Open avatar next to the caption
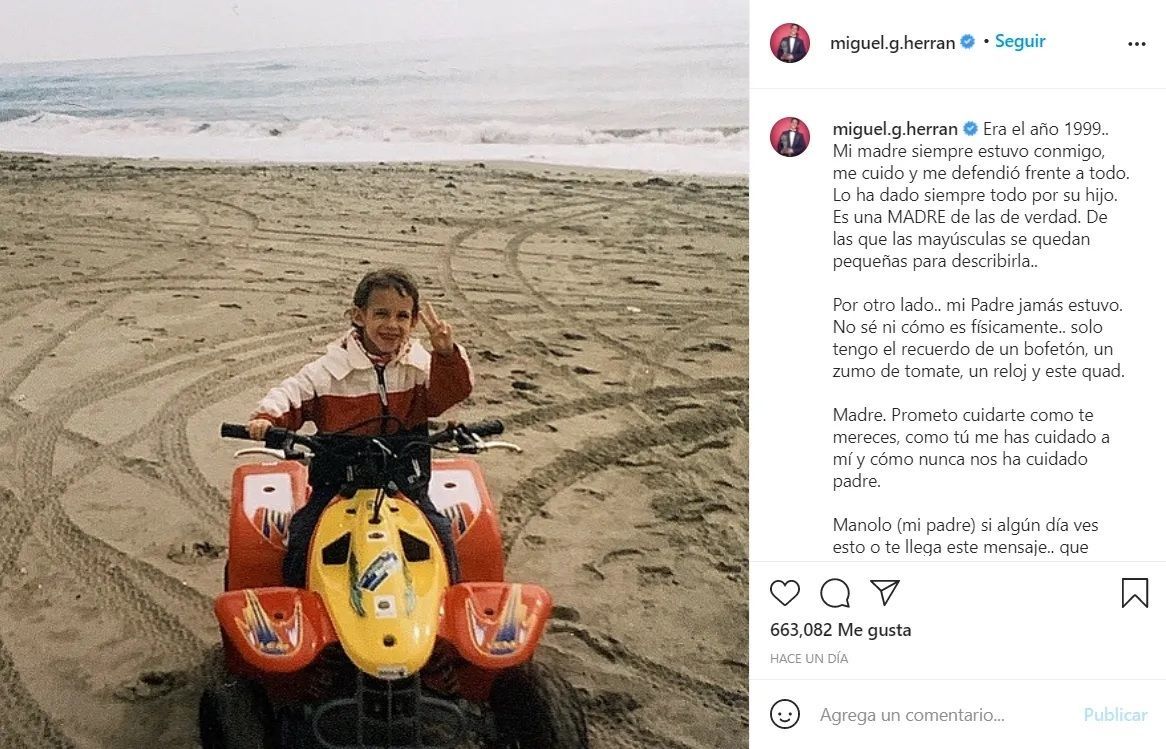1166x749 pixels. point(790,137)
